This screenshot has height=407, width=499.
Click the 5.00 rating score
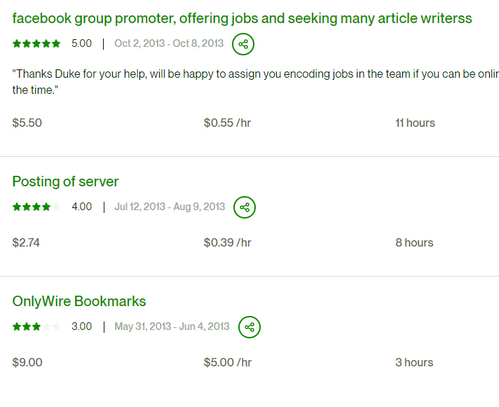pyautogui.click(x=82, y=43)
